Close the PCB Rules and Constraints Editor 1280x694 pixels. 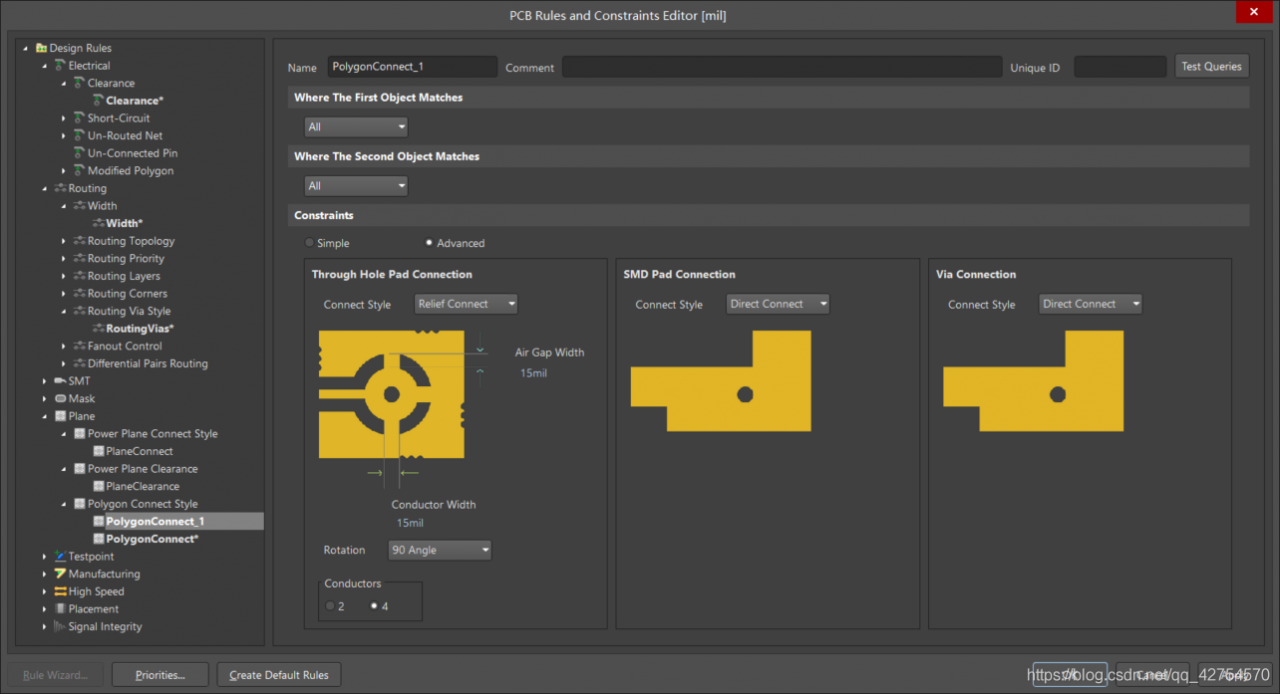[x=1253, y=12]
